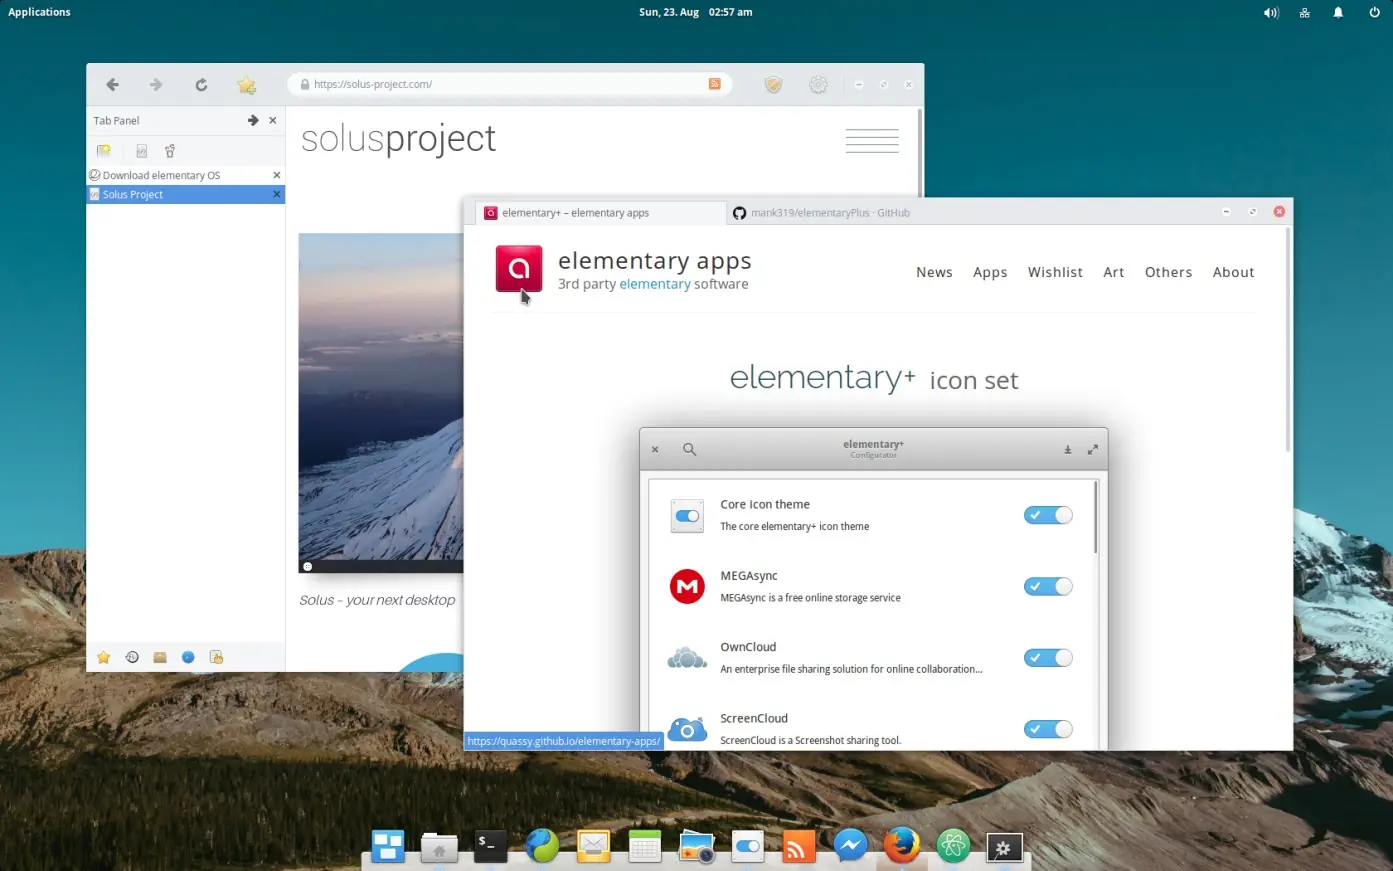Image resolution: width=1393 pixels, height=871 pixels.
Task: Disable the OwnCloud switch
Action: click(1047, 657)
